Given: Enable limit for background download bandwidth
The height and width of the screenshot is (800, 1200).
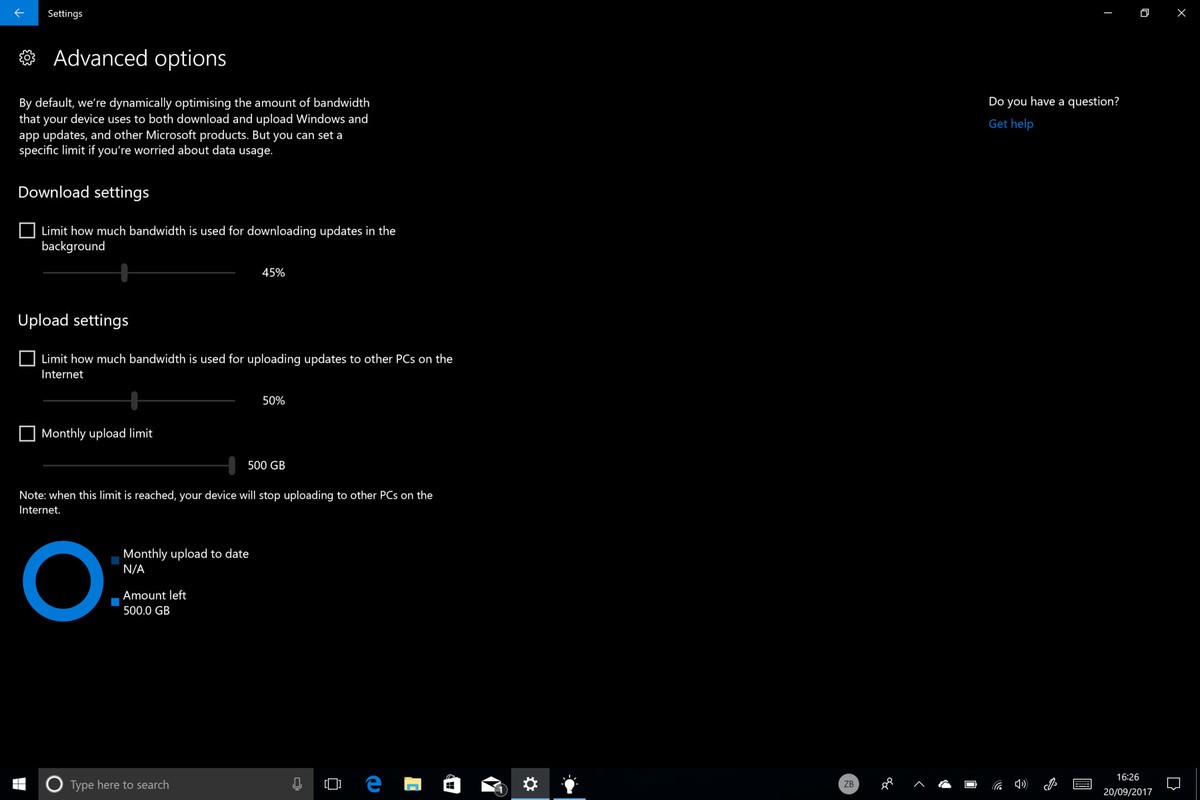Looking at the screenshot, I should click(x=27, y=231).
